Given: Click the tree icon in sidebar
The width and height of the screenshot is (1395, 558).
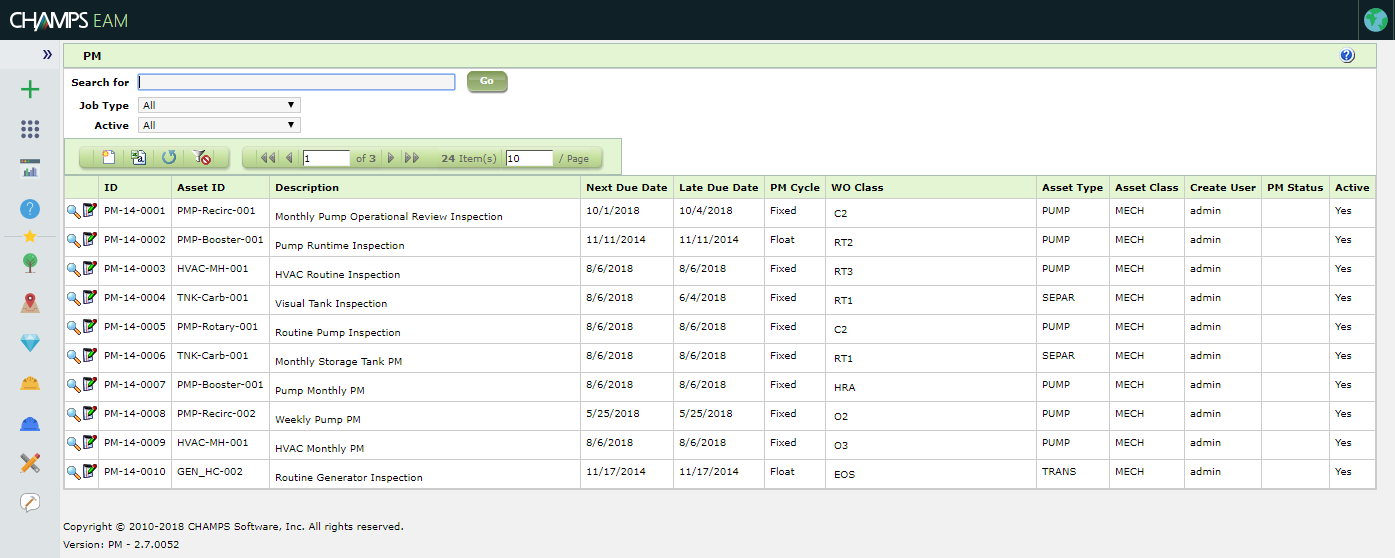Looking at the screenshot, I should (x=30, y=263).
